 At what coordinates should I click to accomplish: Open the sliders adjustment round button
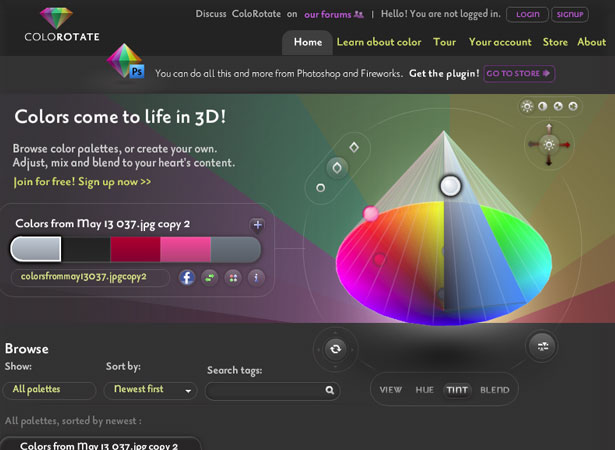coord(542,346)
